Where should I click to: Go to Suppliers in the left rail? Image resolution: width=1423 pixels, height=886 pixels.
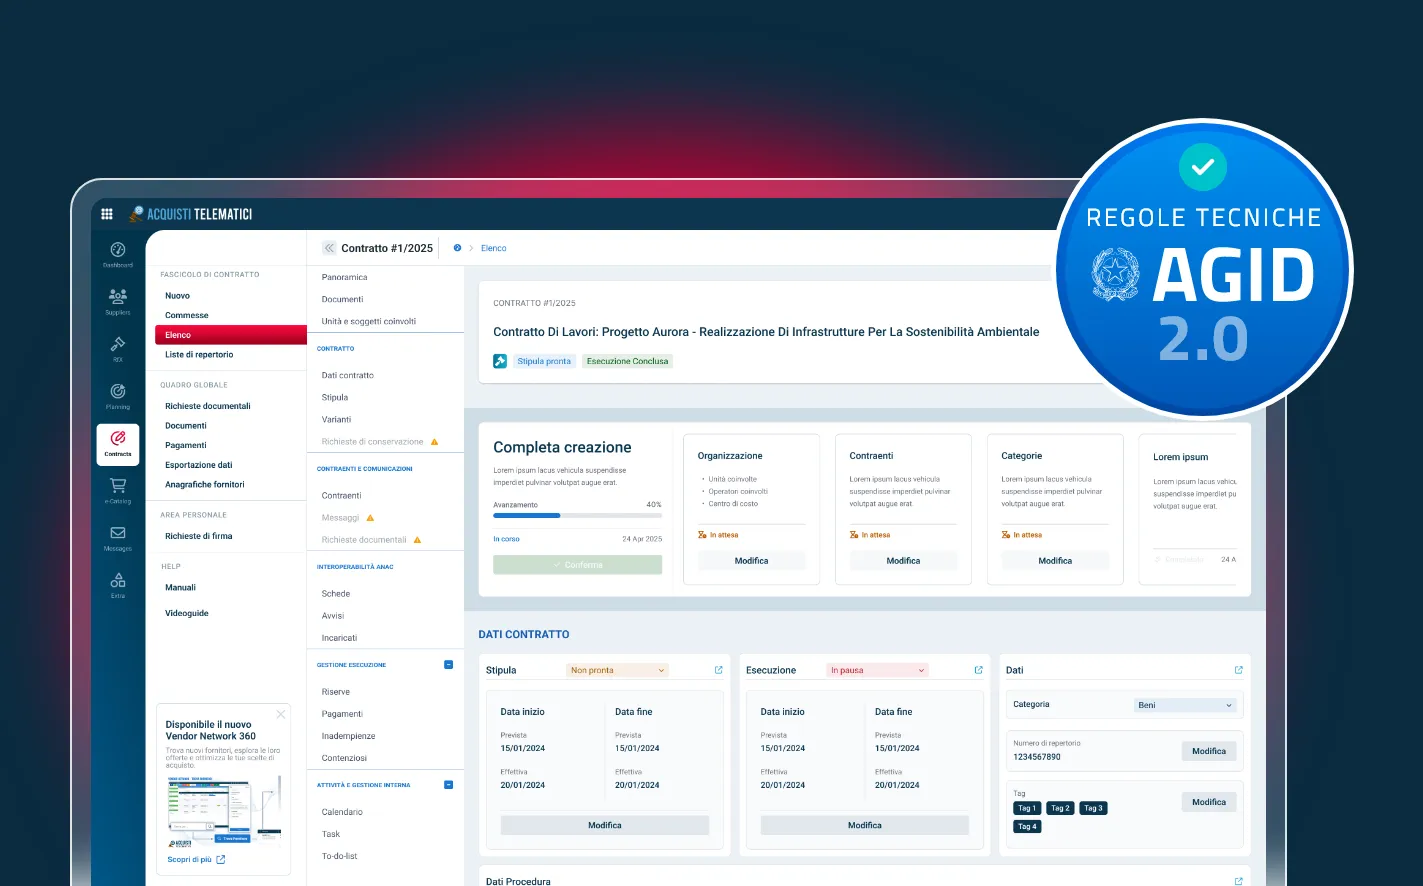[x=118, y=301]
